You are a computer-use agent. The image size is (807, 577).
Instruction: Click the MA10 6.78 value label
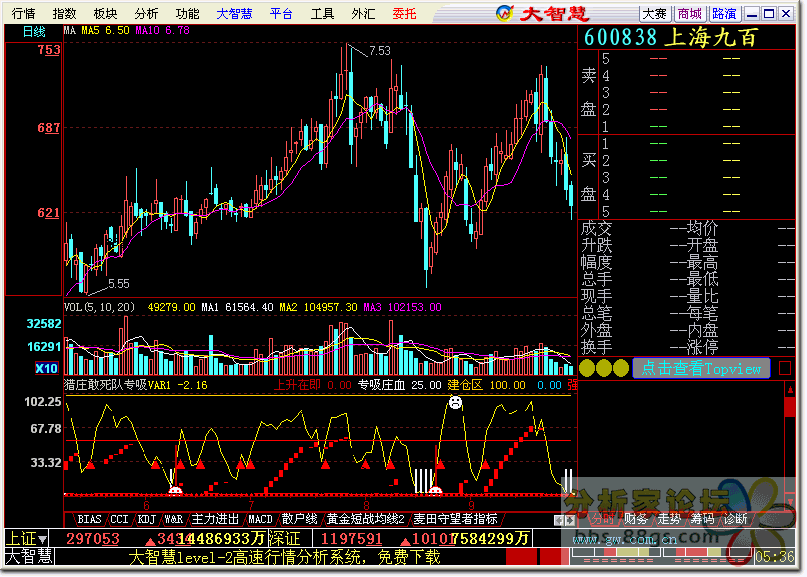163,30
